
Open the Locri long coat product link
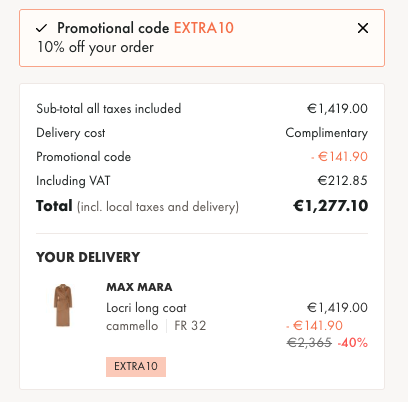pos(146,308)
